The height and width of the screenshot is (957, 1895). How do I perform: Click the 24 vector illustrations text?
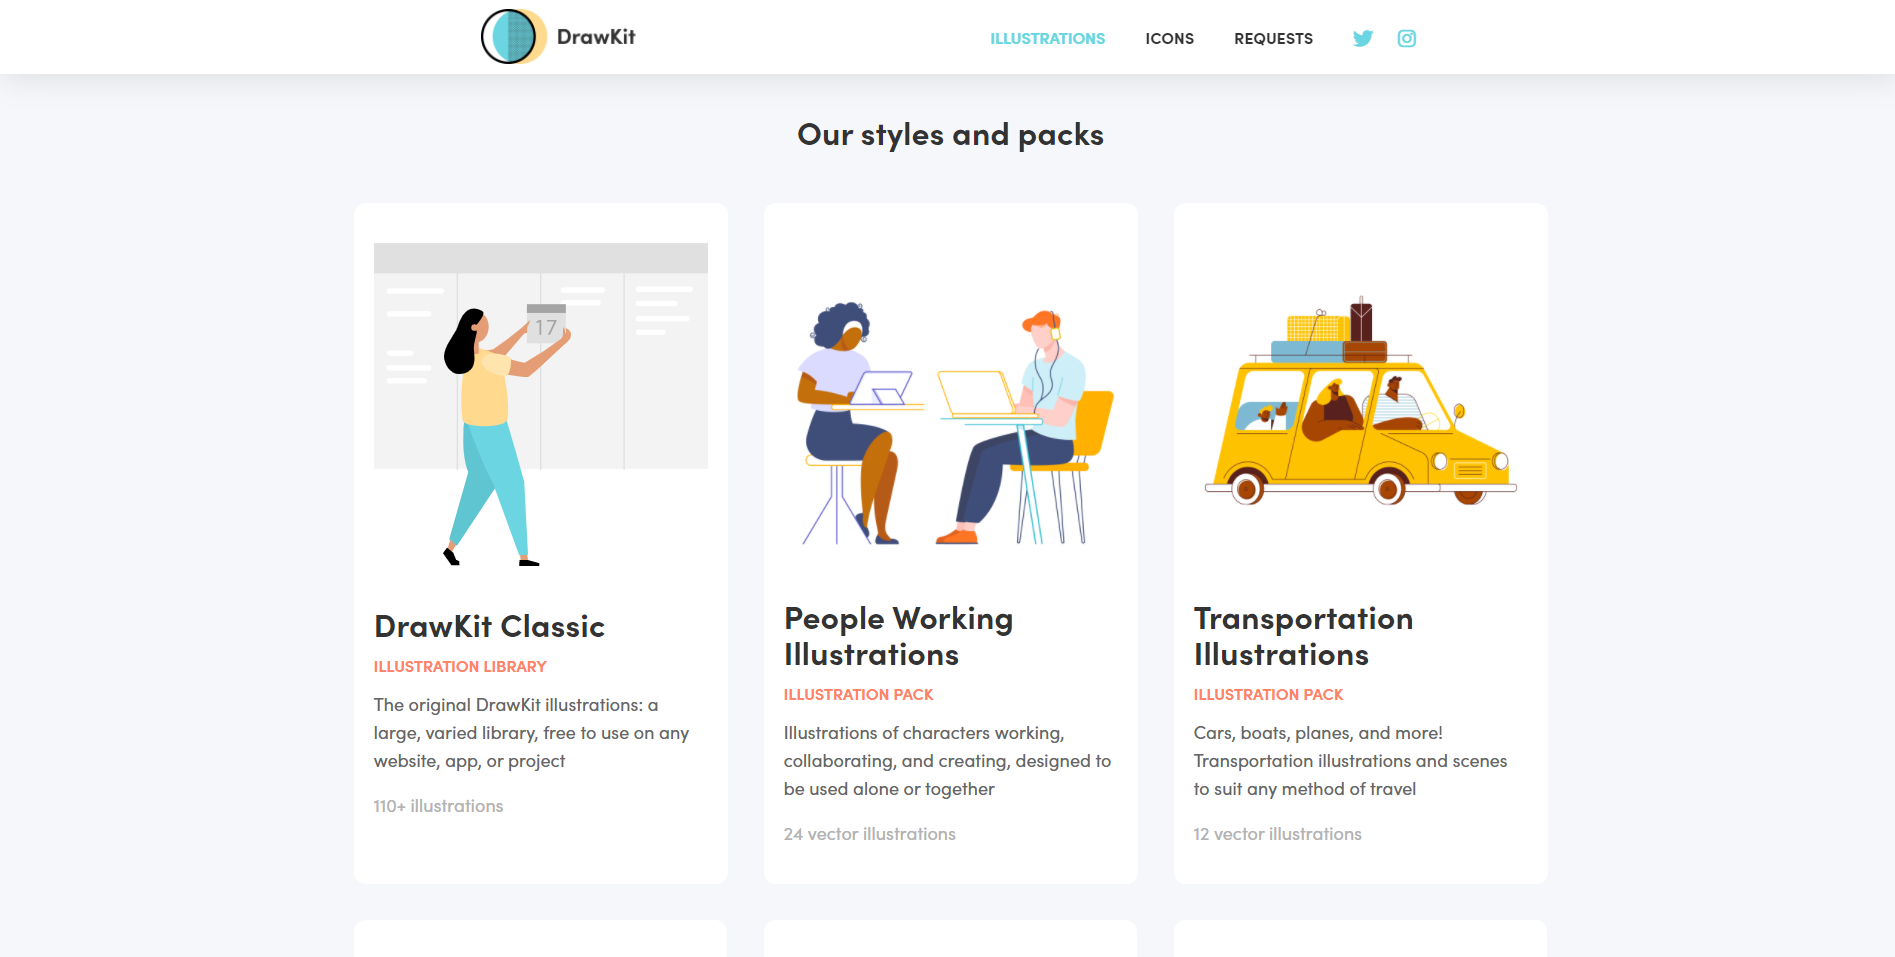(869, 834)
